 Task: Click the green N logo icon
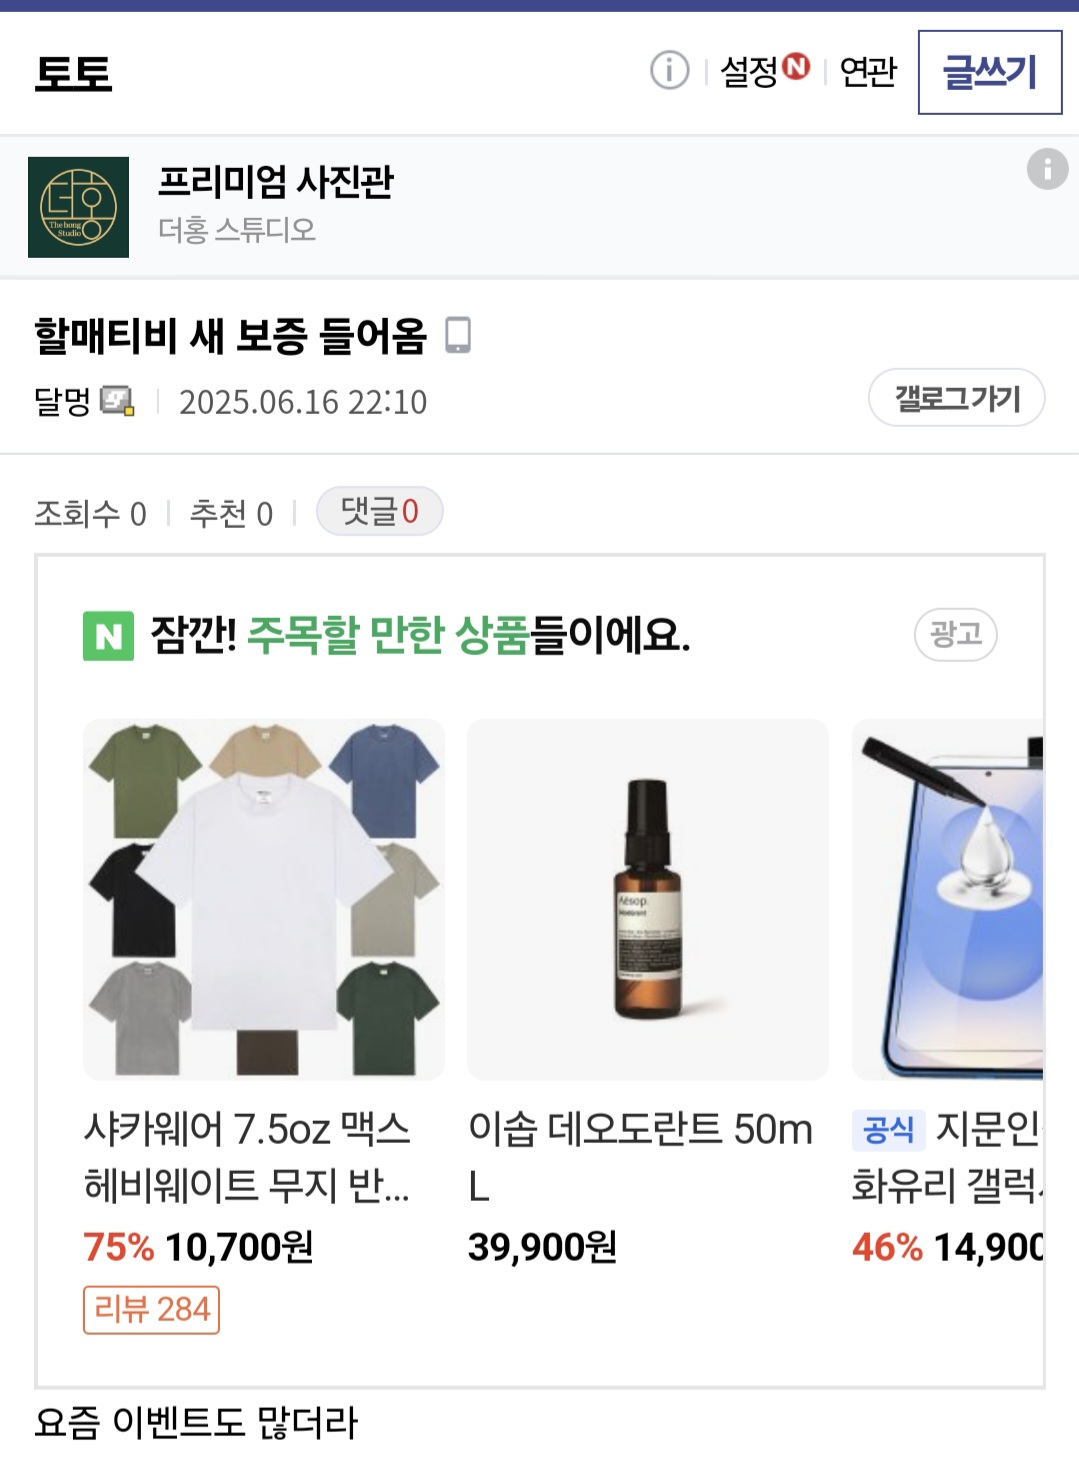pos(108,636)
